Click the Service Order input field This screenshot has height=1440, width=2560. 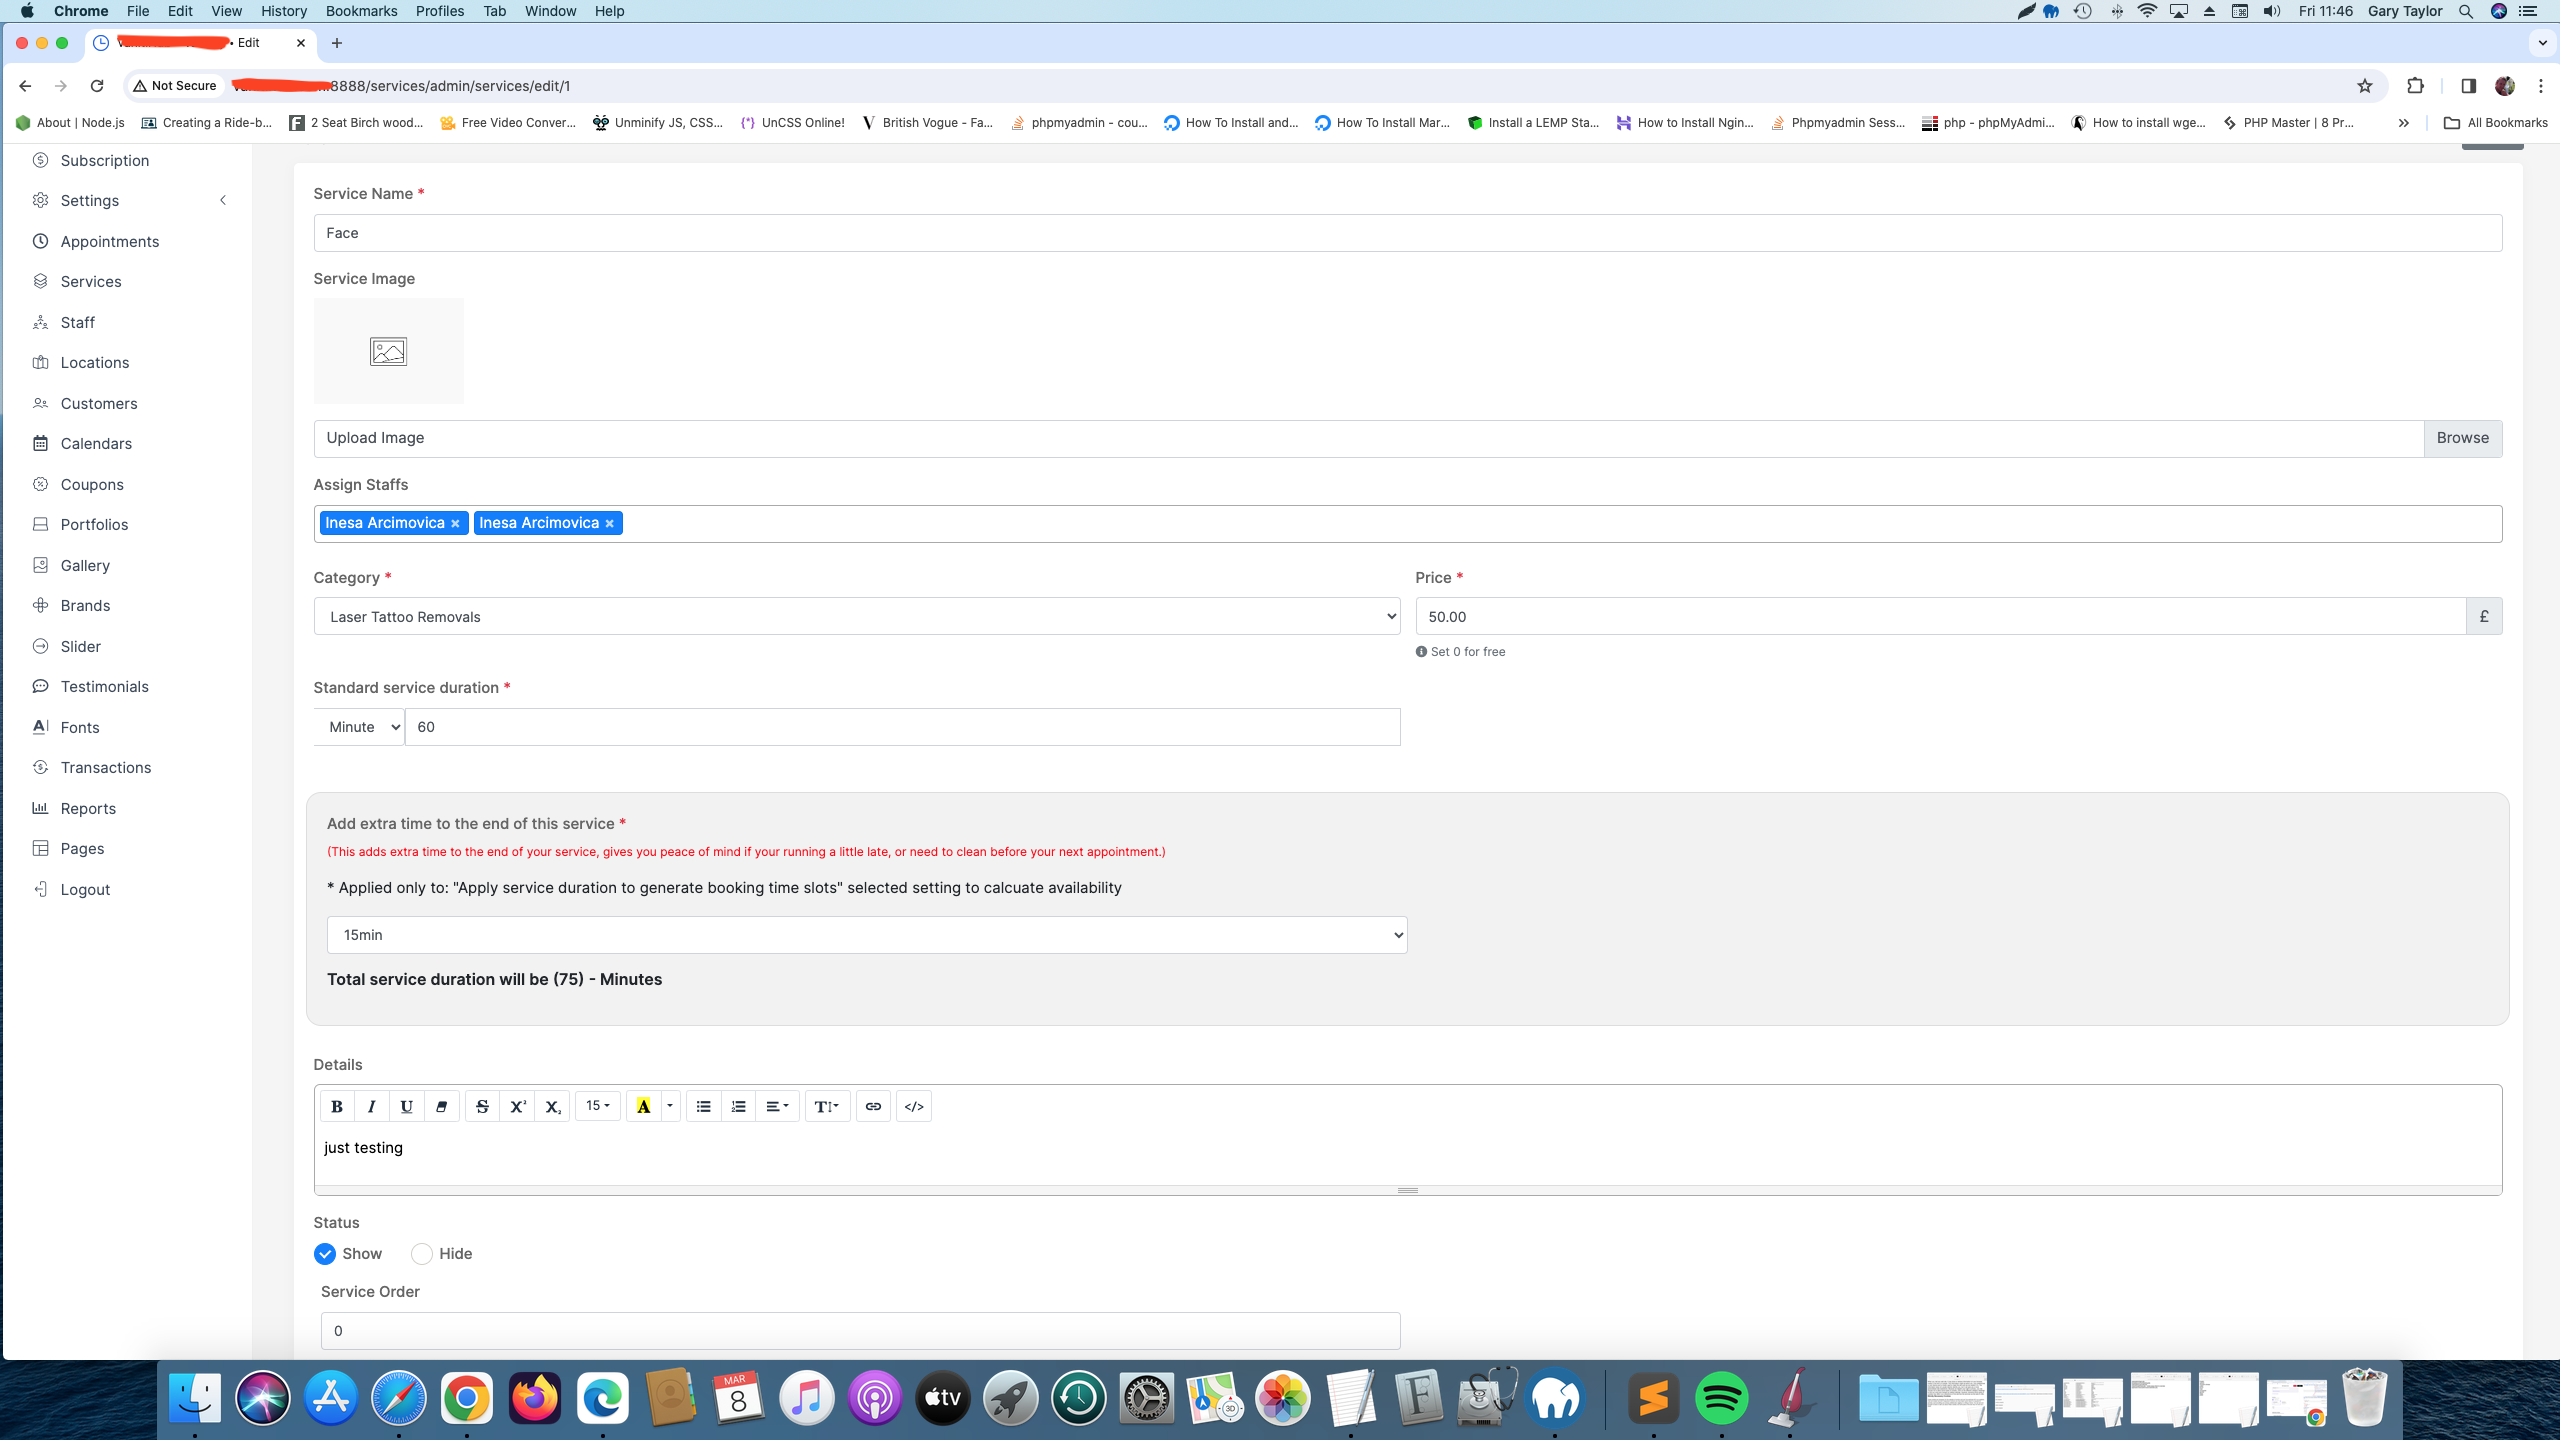pos(861,1331)
